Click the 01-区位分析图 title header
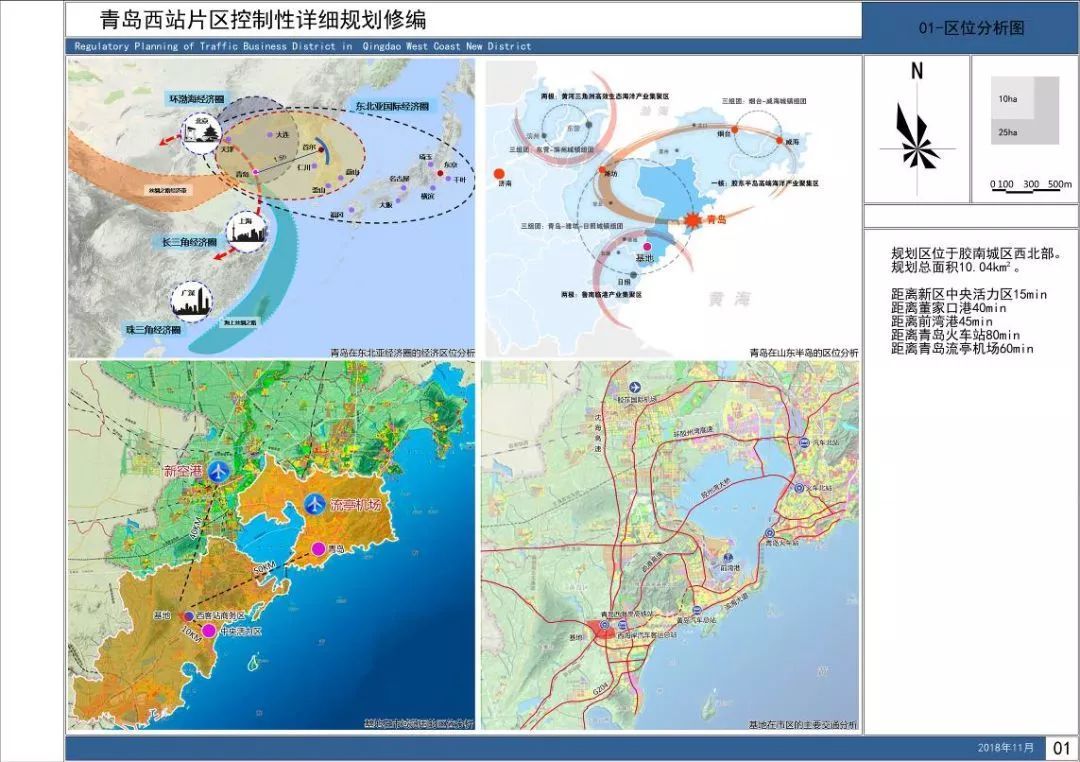The height and width of the screenshot is (762, 1080). (x=971, y=29)
